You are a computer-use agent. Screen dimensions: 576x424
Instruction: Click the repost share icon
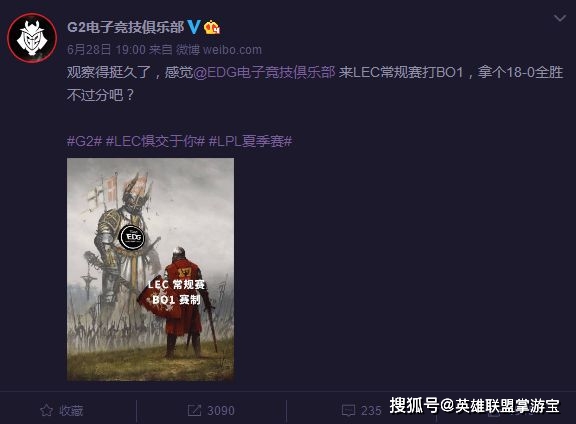coord(194,410)
